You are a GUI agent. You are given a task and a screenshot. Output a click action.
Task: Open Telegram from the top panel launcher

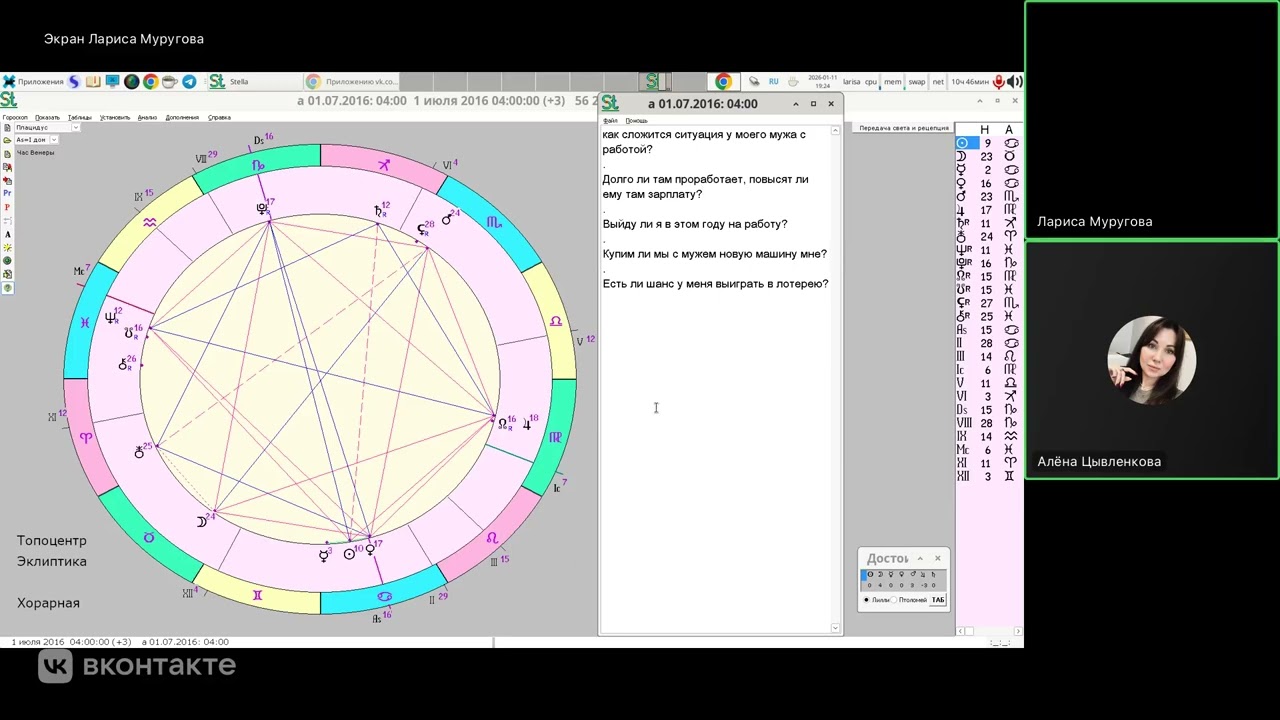tap(189, 82)
